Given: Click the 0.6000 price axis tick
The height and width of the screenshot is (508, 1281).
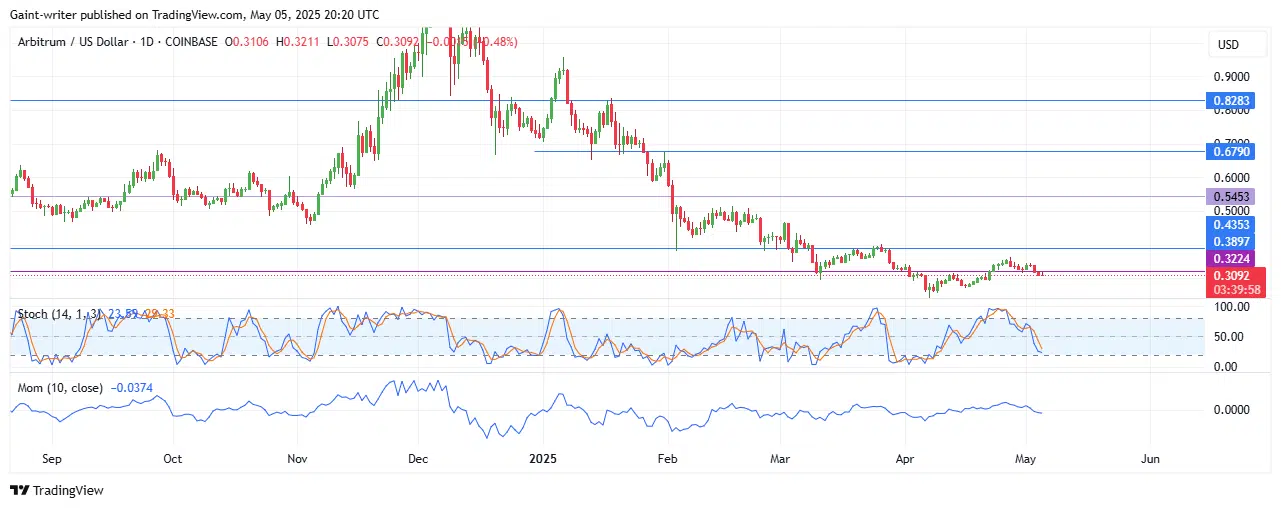Looking at the screenshot, I should tap(1232, 178).
